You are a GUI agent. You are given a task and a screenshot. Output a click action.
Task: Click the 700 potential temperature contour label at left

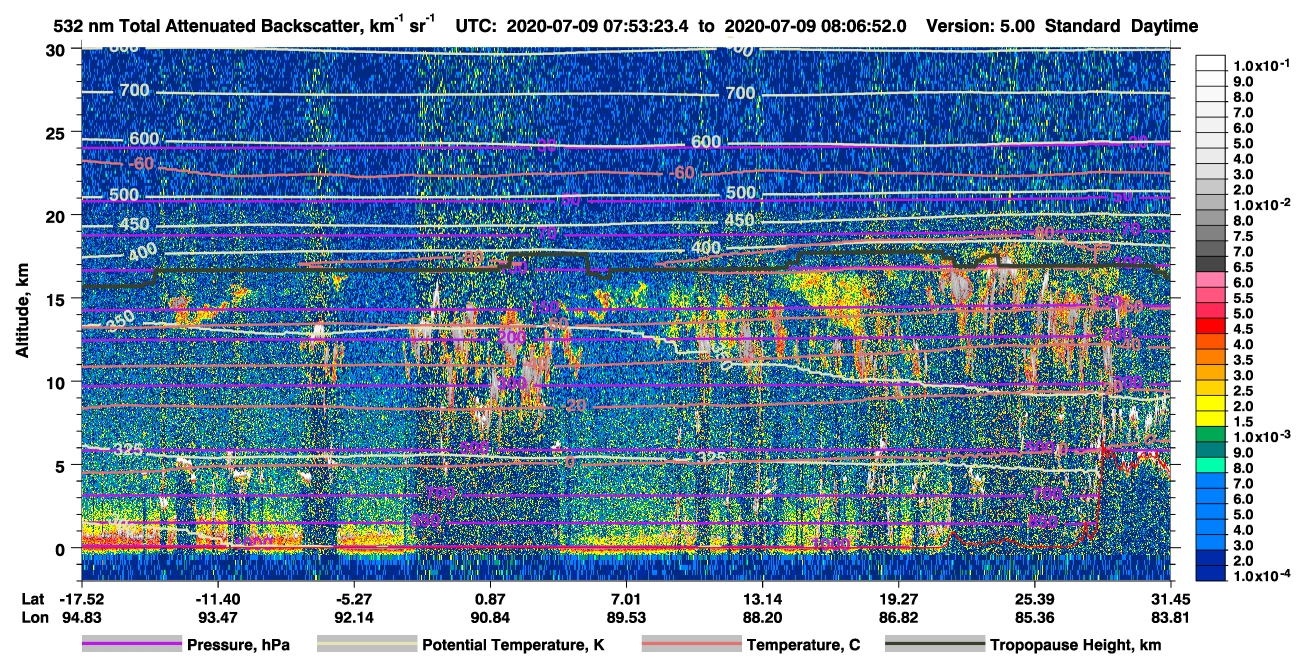click(134, 91)
